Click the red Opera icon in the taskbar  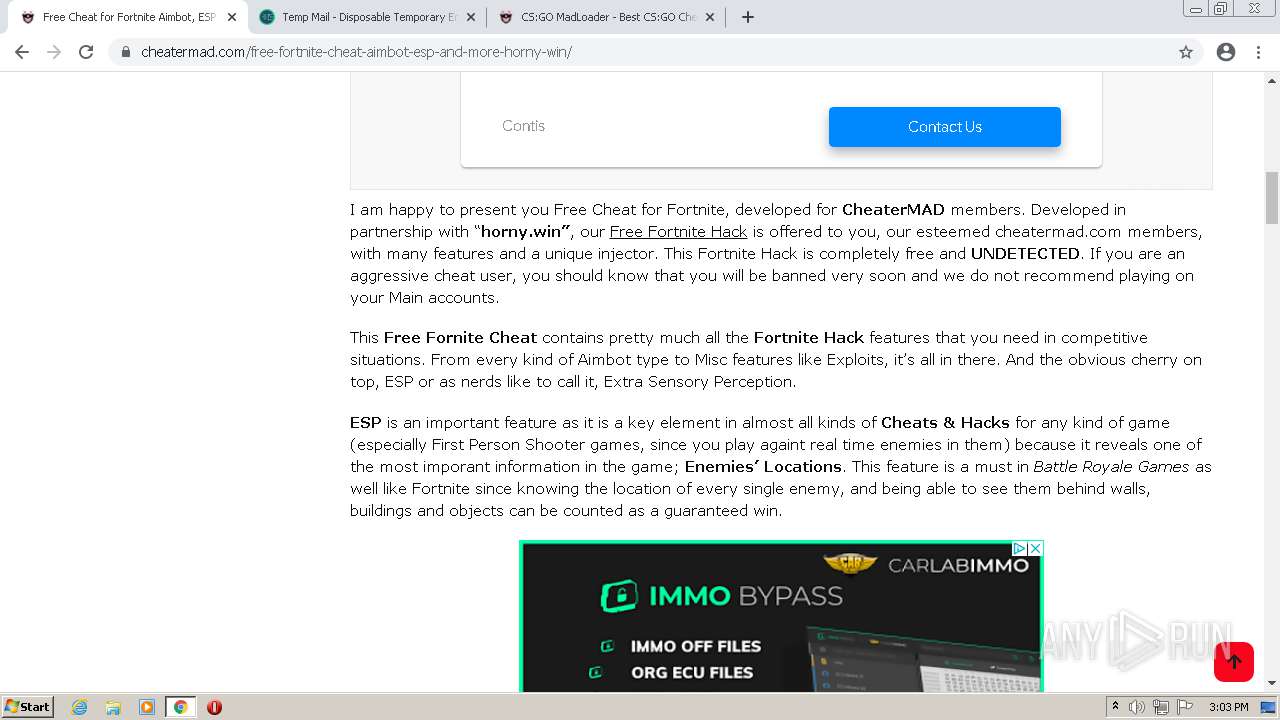point(214,707)
